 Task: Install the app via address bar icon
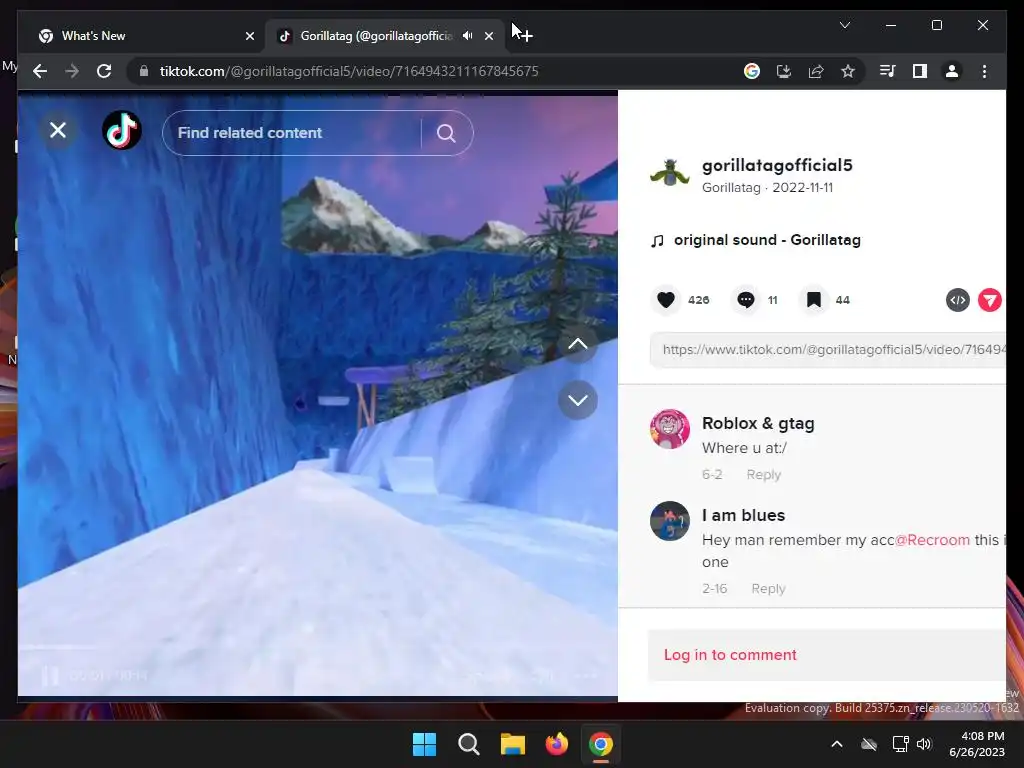pos(784,71)
